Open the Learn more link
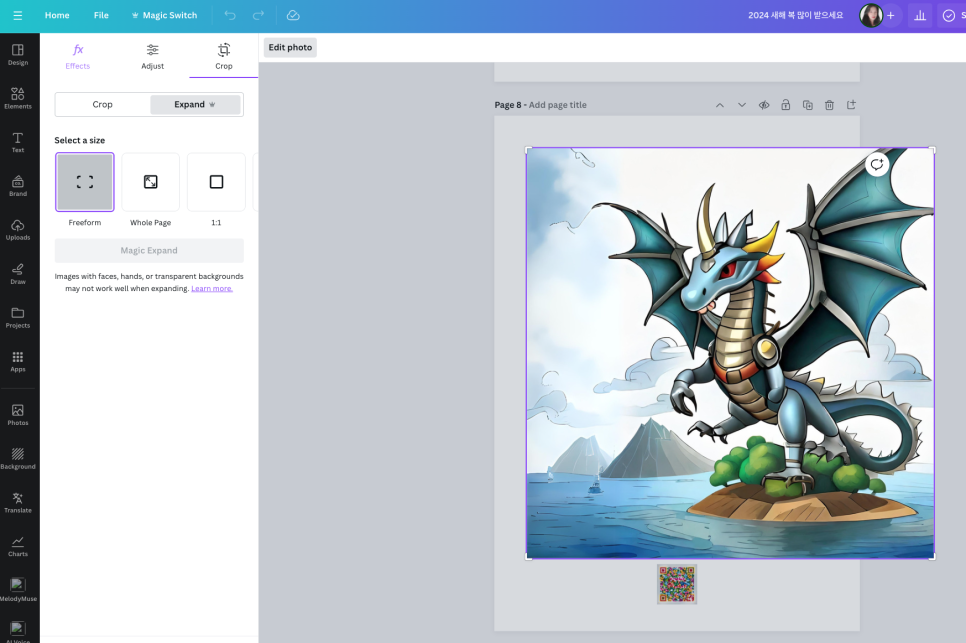 click(x=212, y=289)
